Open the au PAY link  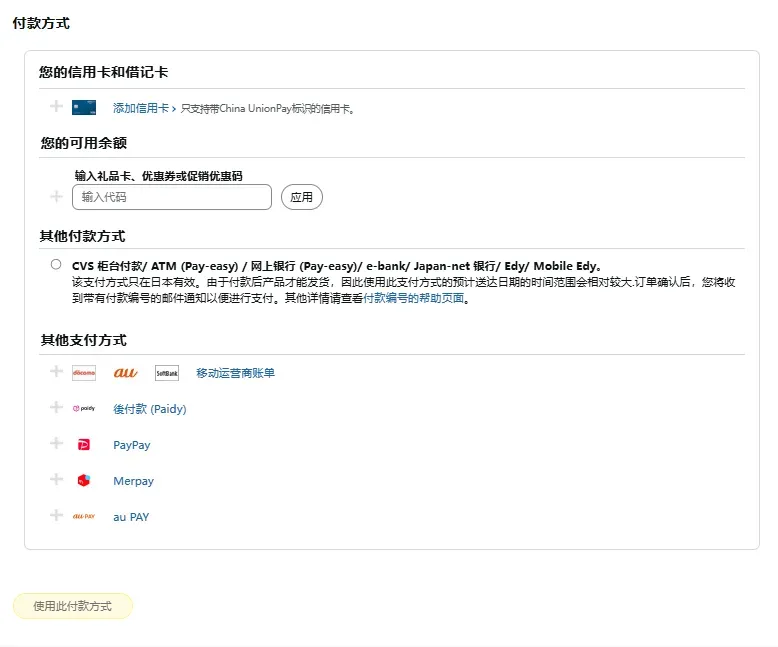click(131, 517)
